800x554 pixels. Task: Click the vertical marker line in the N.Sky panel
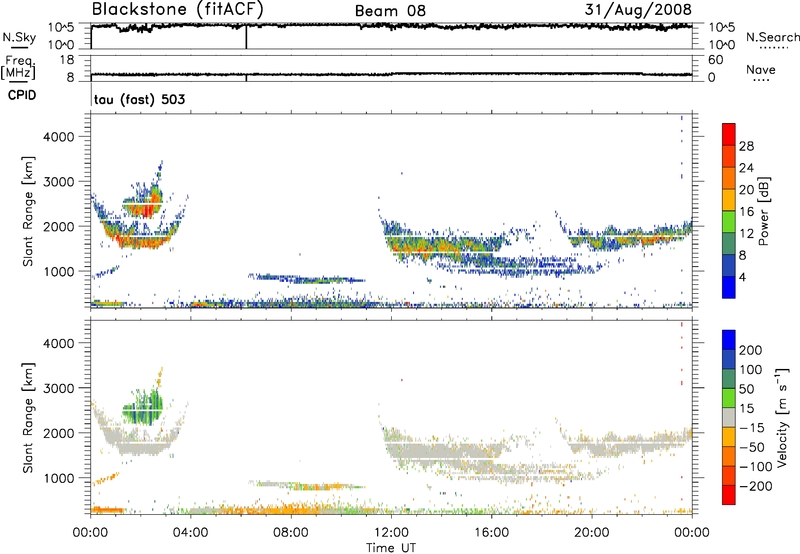(246, 37)
